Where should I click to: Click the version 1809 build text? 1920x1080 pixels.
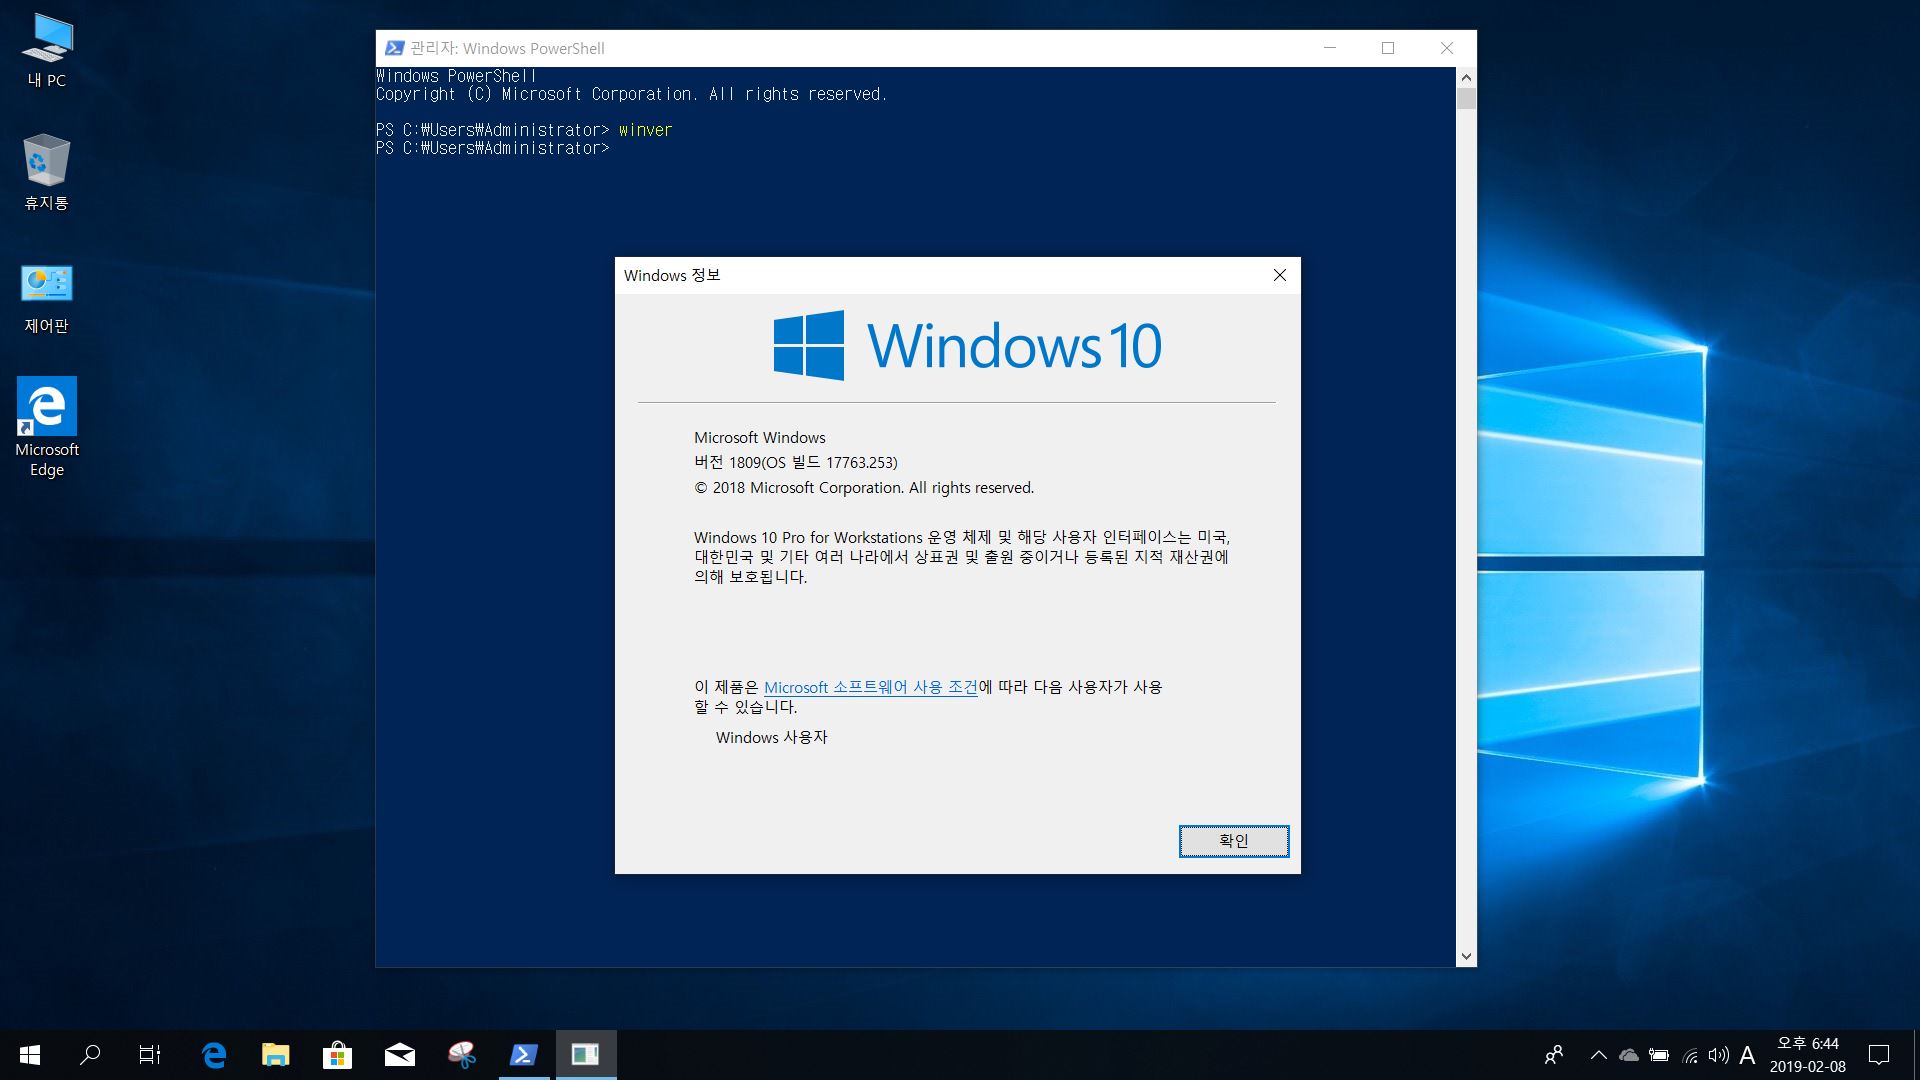(796, 462)
